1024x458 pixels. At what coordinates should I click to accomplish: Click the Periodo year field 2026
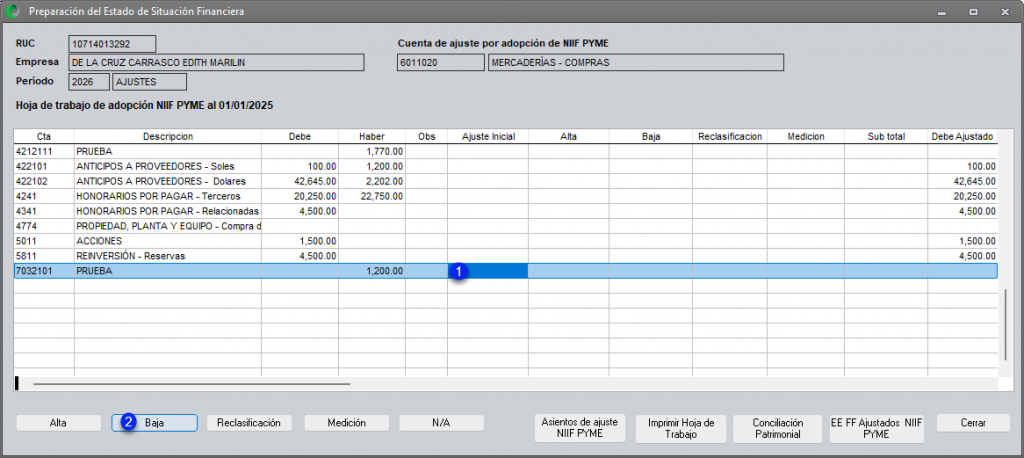pos(89,82)
